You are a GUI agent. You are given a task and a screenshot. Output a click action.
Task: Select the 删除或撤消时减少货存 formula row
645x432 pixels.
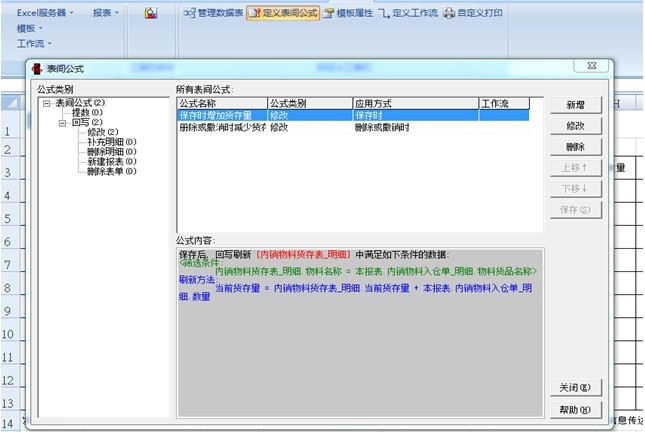coord(221,128)
